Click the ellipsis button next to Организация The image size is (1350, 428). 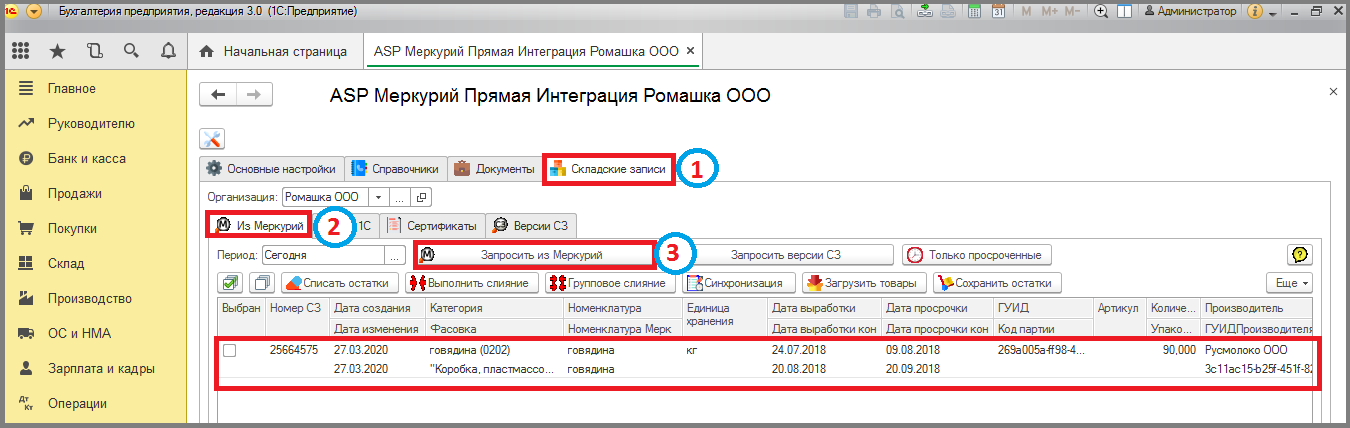(x=400, y=197)
